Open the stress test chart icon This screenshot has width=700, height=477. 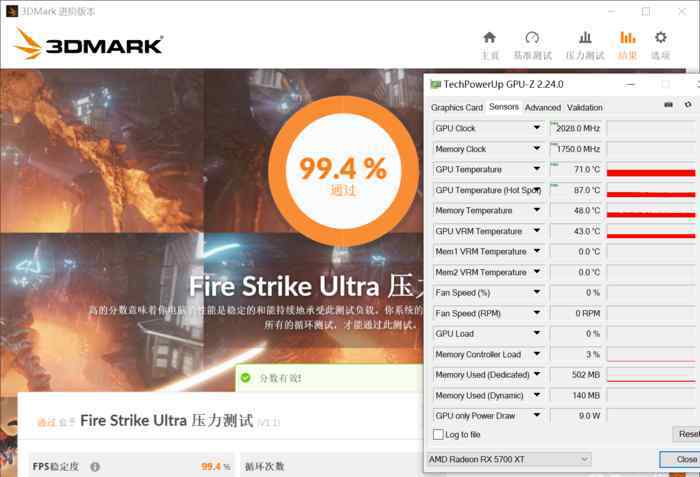point(585,38)
